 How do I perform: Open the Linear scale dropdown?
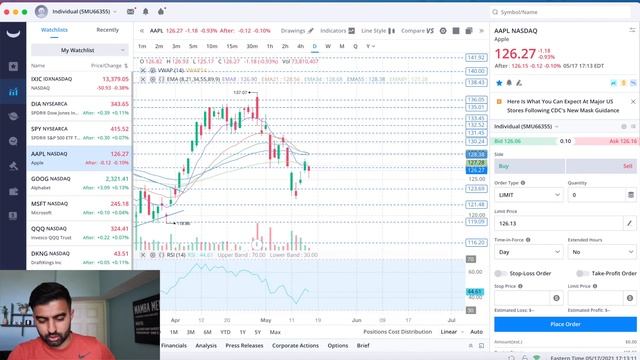452,332
